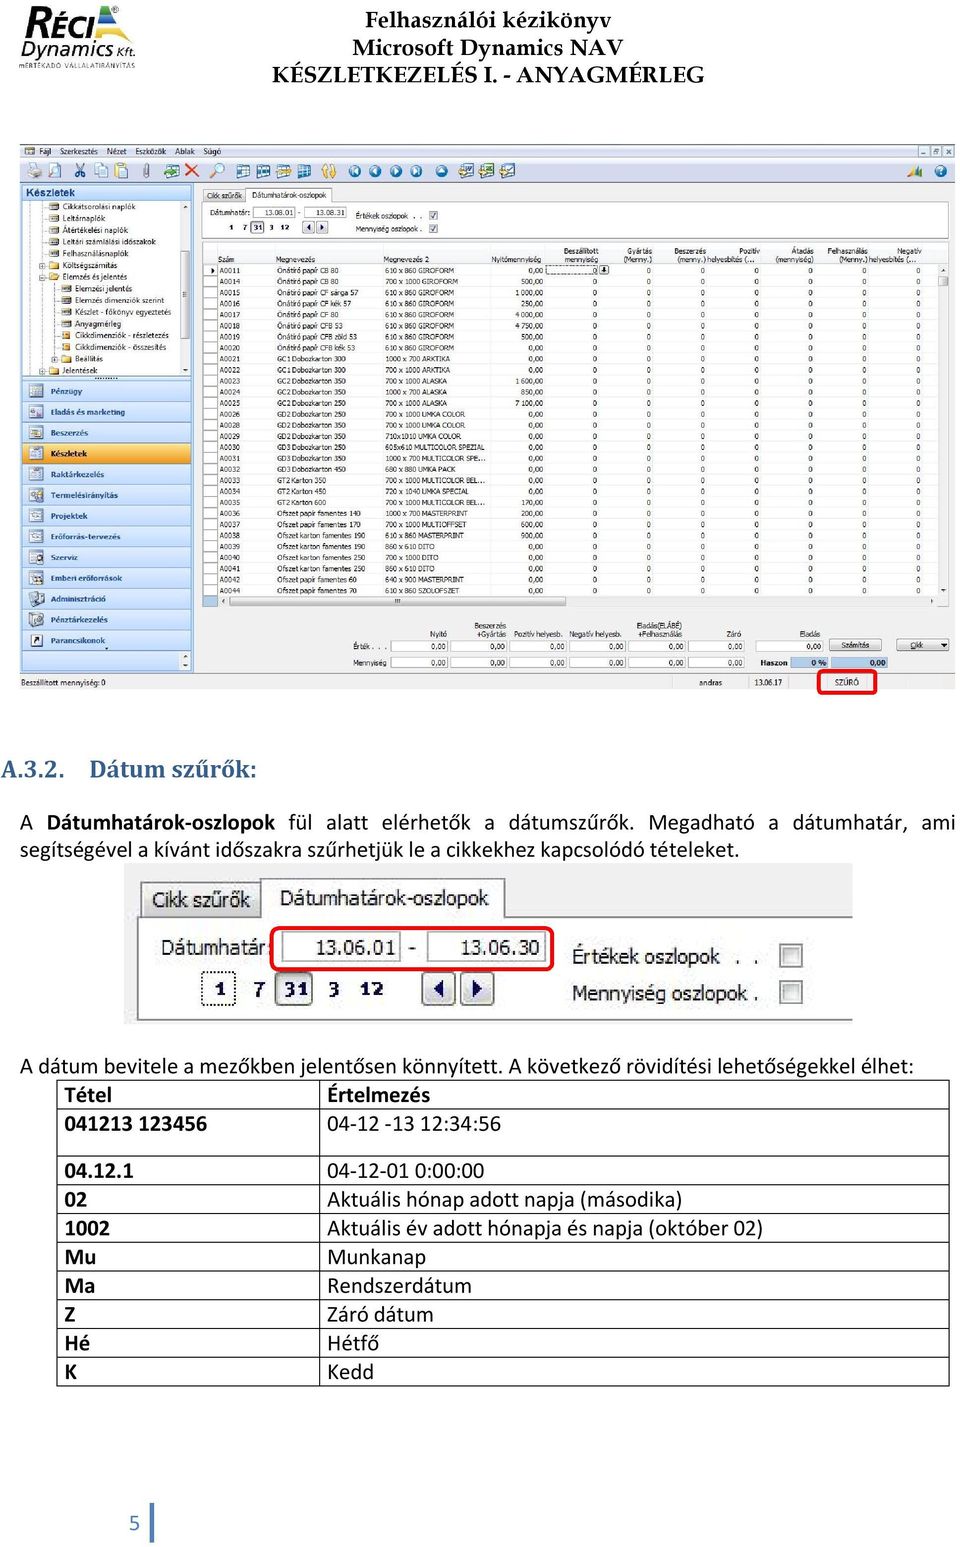Click the navigation tree scroll-up arrow
This screenshot has width=960, height=1547.
point(185,207)
